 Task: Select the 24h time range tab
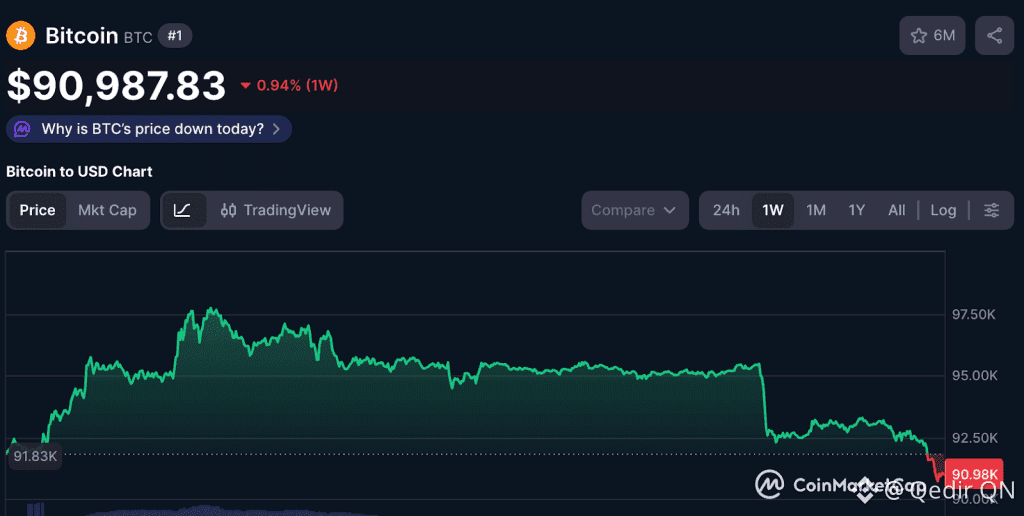[726, 210]
